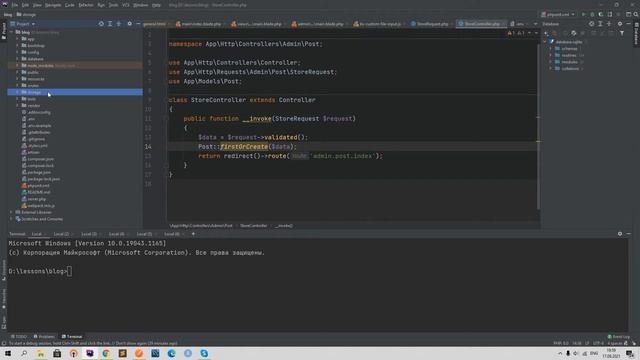Show hidden editor tabs dropdown

(x=536, y=24)
